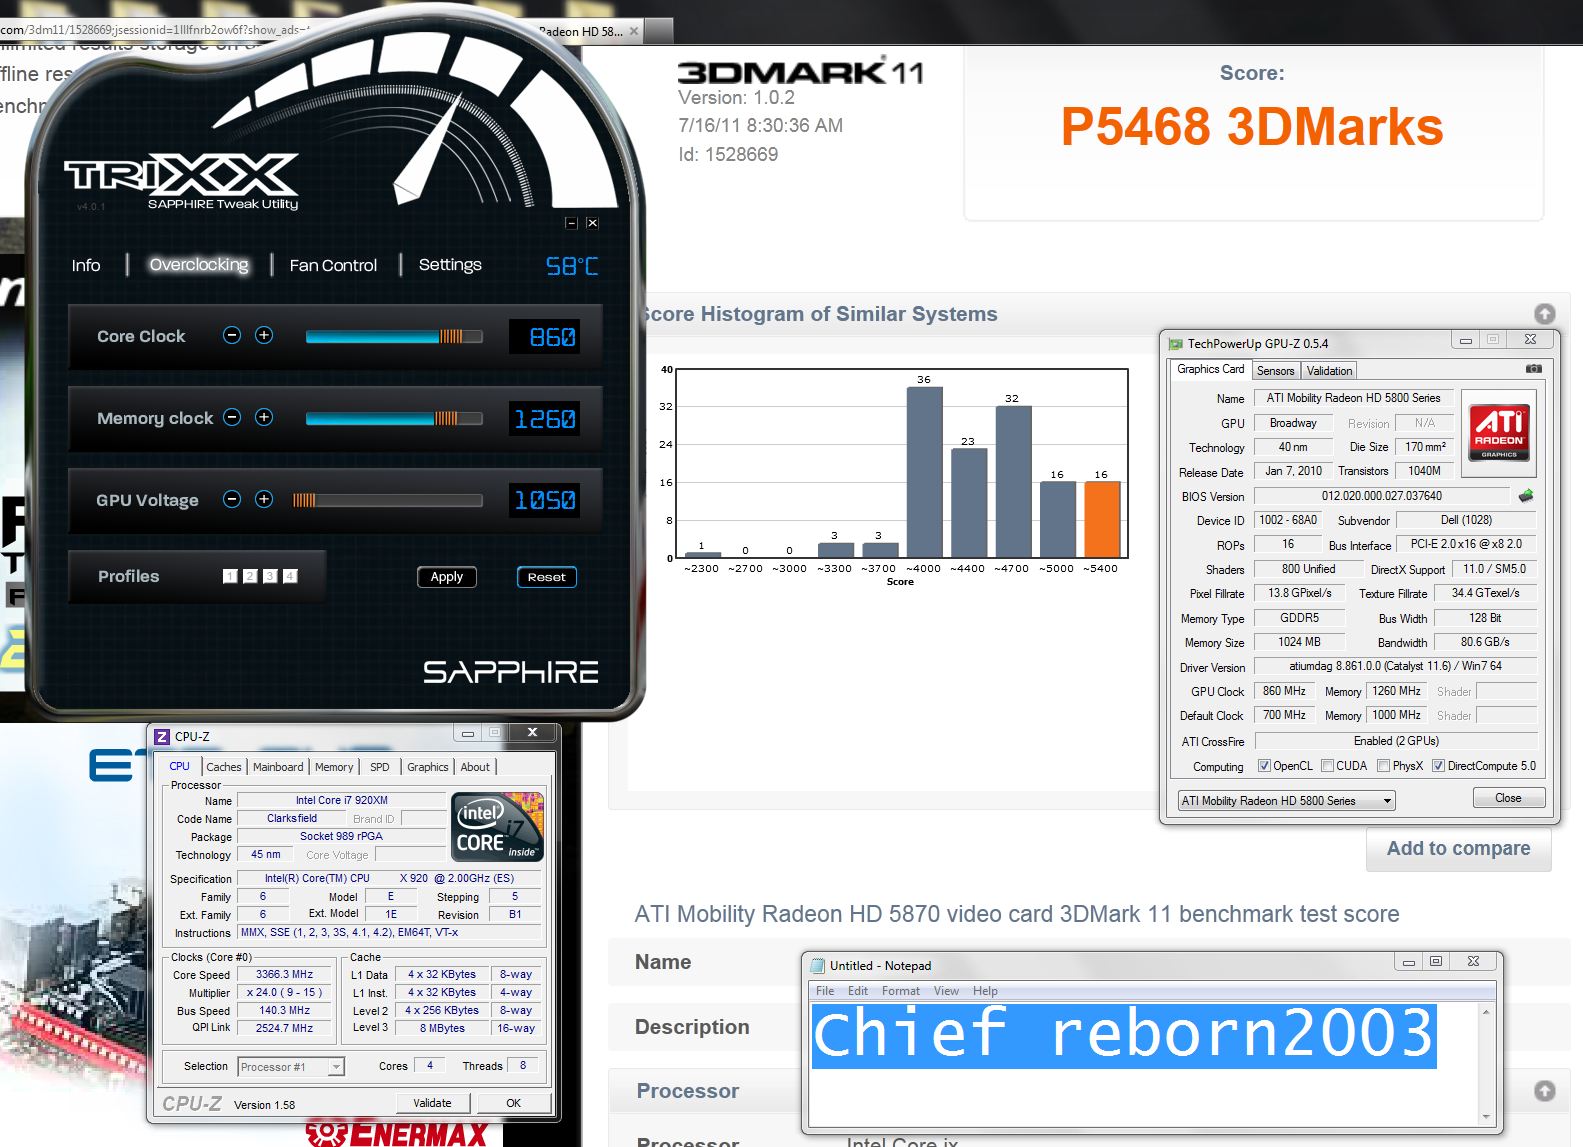The width and height of the screenshot is (1583, 1147).
Task: Increase Core Clock with the plus icon
Action: [264, 335]
